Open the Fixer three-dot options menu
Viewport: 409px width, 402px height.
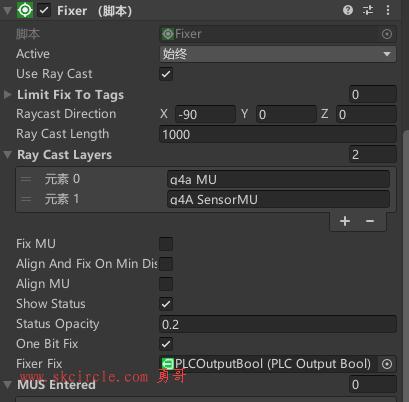388,10
